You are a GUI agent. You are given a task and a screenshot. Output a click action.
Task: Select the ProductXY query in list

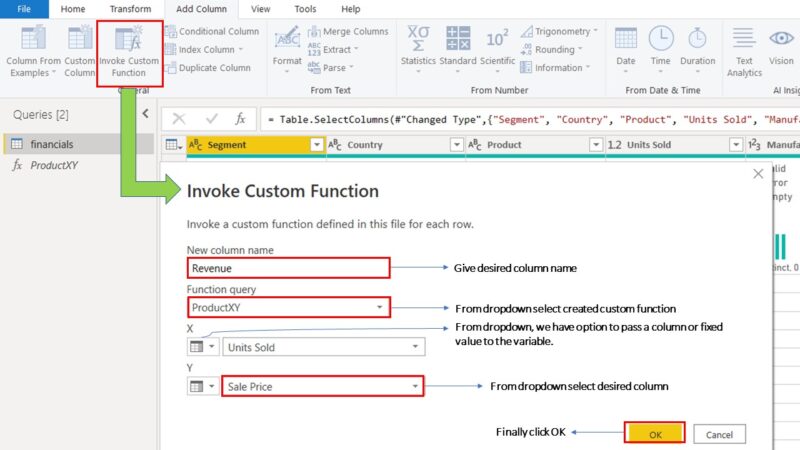54,165
